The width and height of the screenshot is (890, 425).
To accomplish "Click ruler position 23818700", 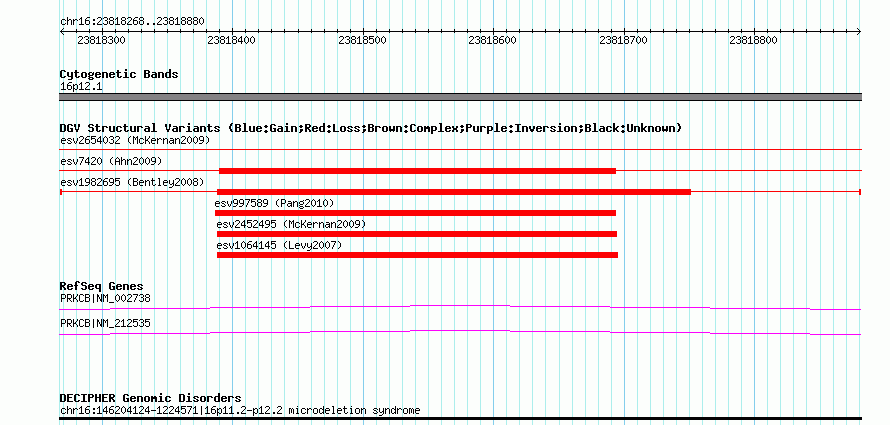I will 623,40.
